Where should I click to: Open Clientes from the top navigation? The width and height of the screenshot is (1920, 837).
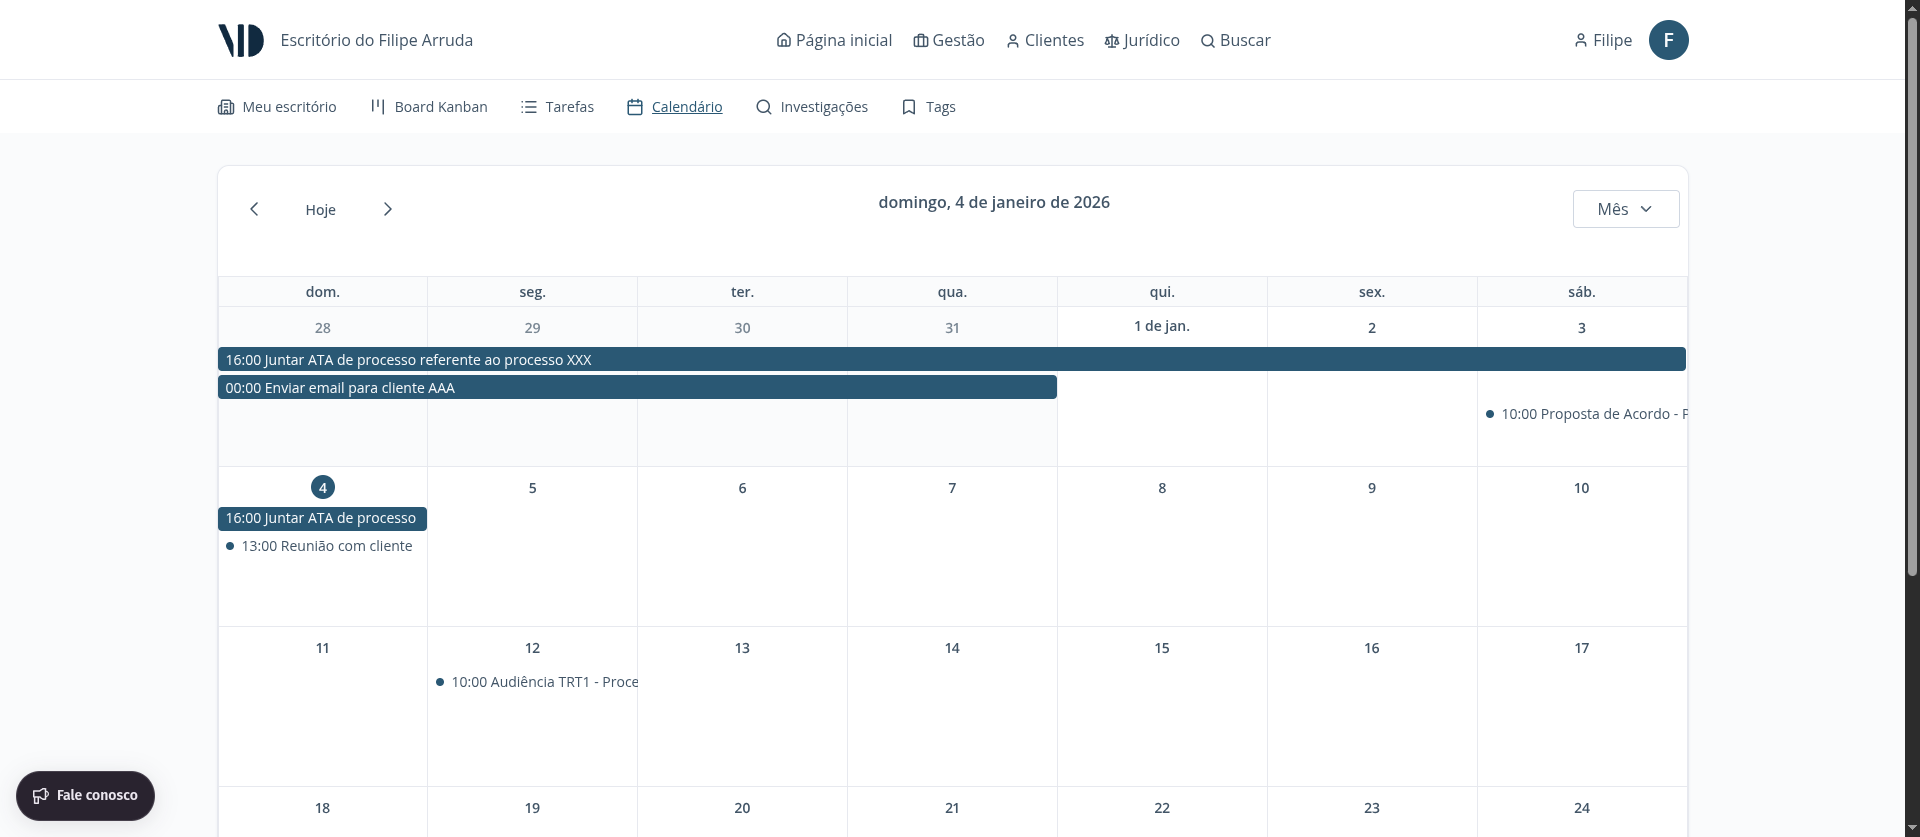point(1045,40)
